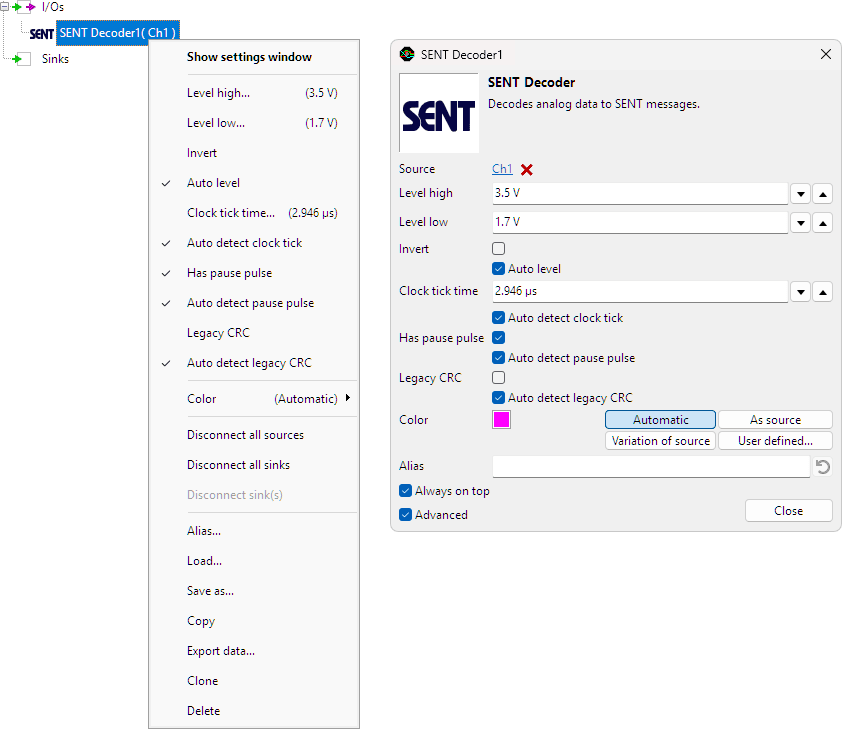Uncheck the Has pause pulse checkbox

pos(498,338)
